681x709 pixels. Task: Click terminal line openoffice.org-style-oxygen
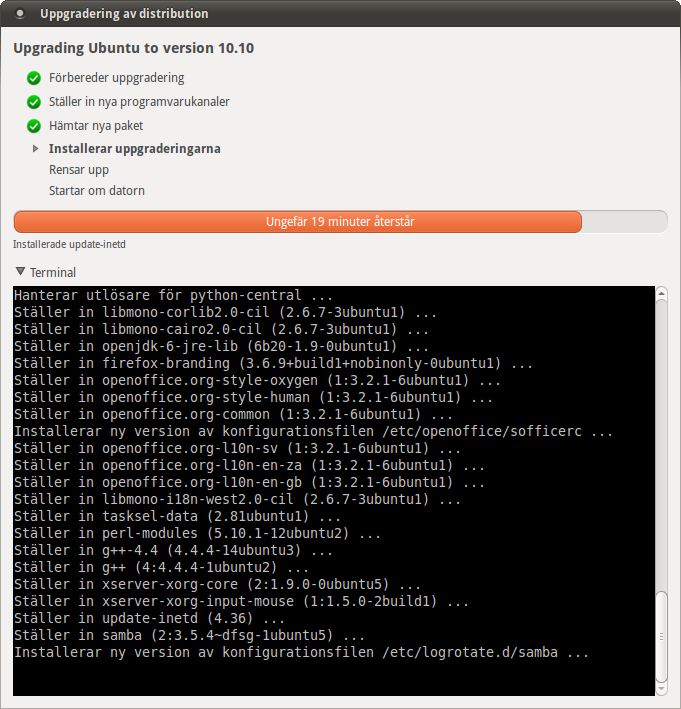pos(257,380)
